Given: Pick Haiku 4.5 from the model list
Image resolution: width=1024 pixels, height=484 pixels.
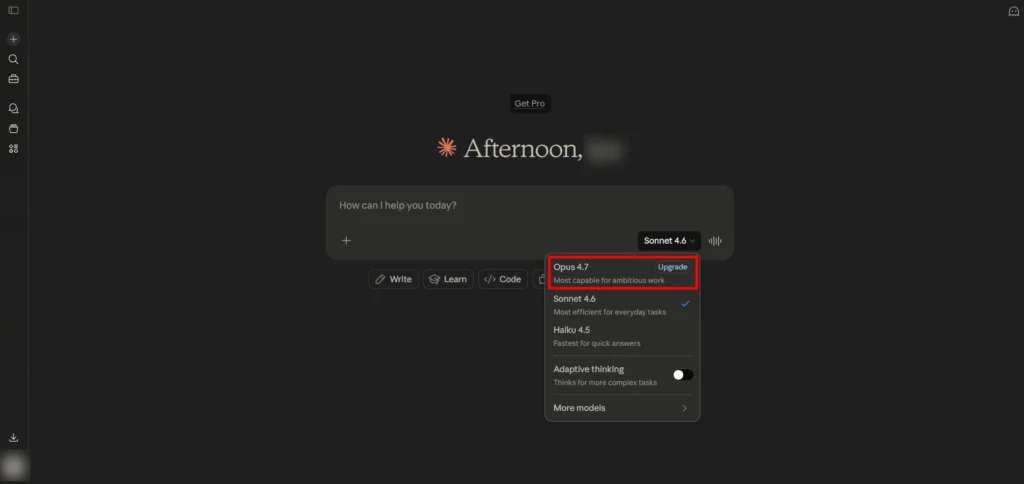Looking at the screenshot, I should point(622,336).
